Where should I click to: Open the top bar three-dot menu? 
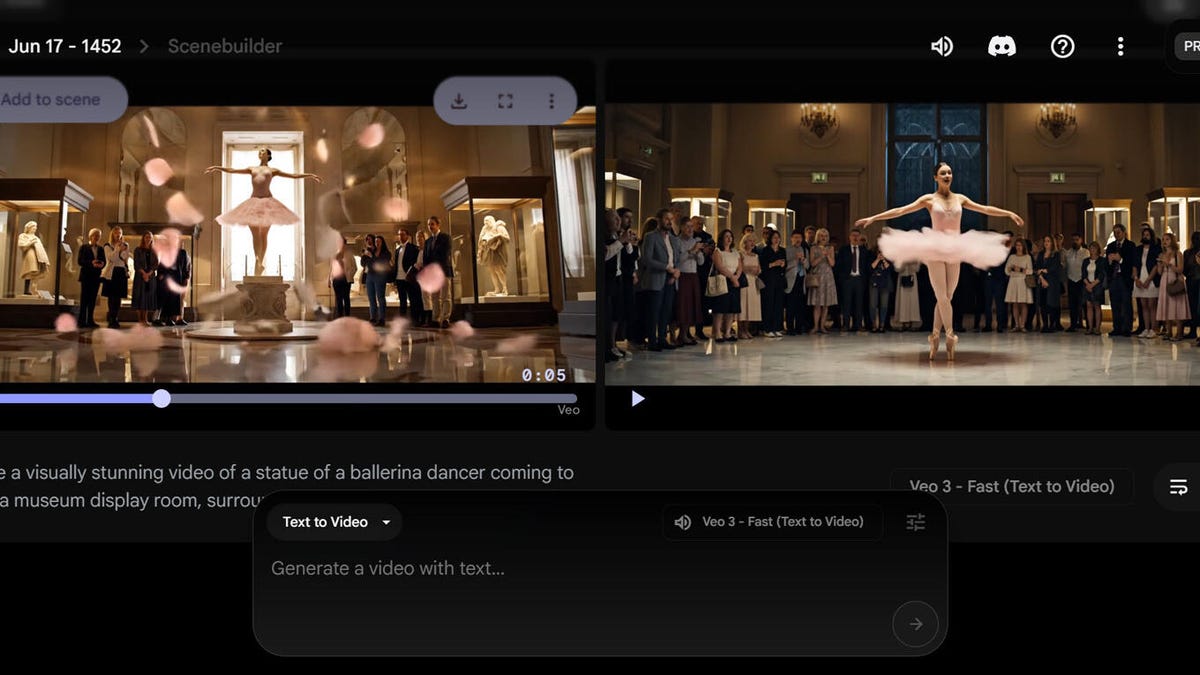(1120, 46)
